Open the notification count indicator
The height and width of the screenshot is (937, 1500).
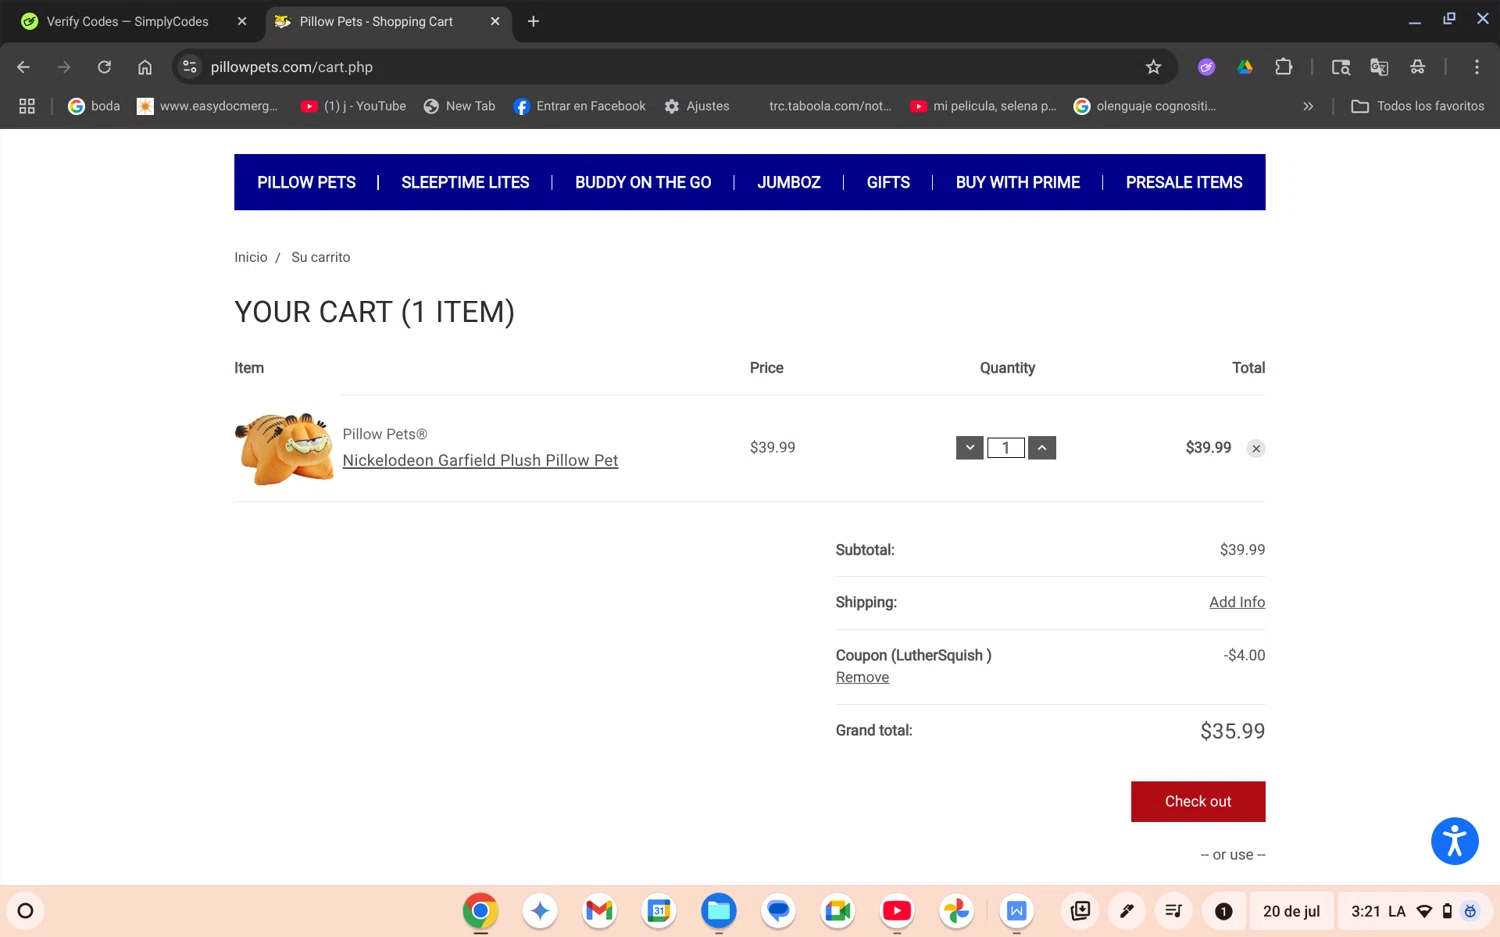coord(1223,911)
